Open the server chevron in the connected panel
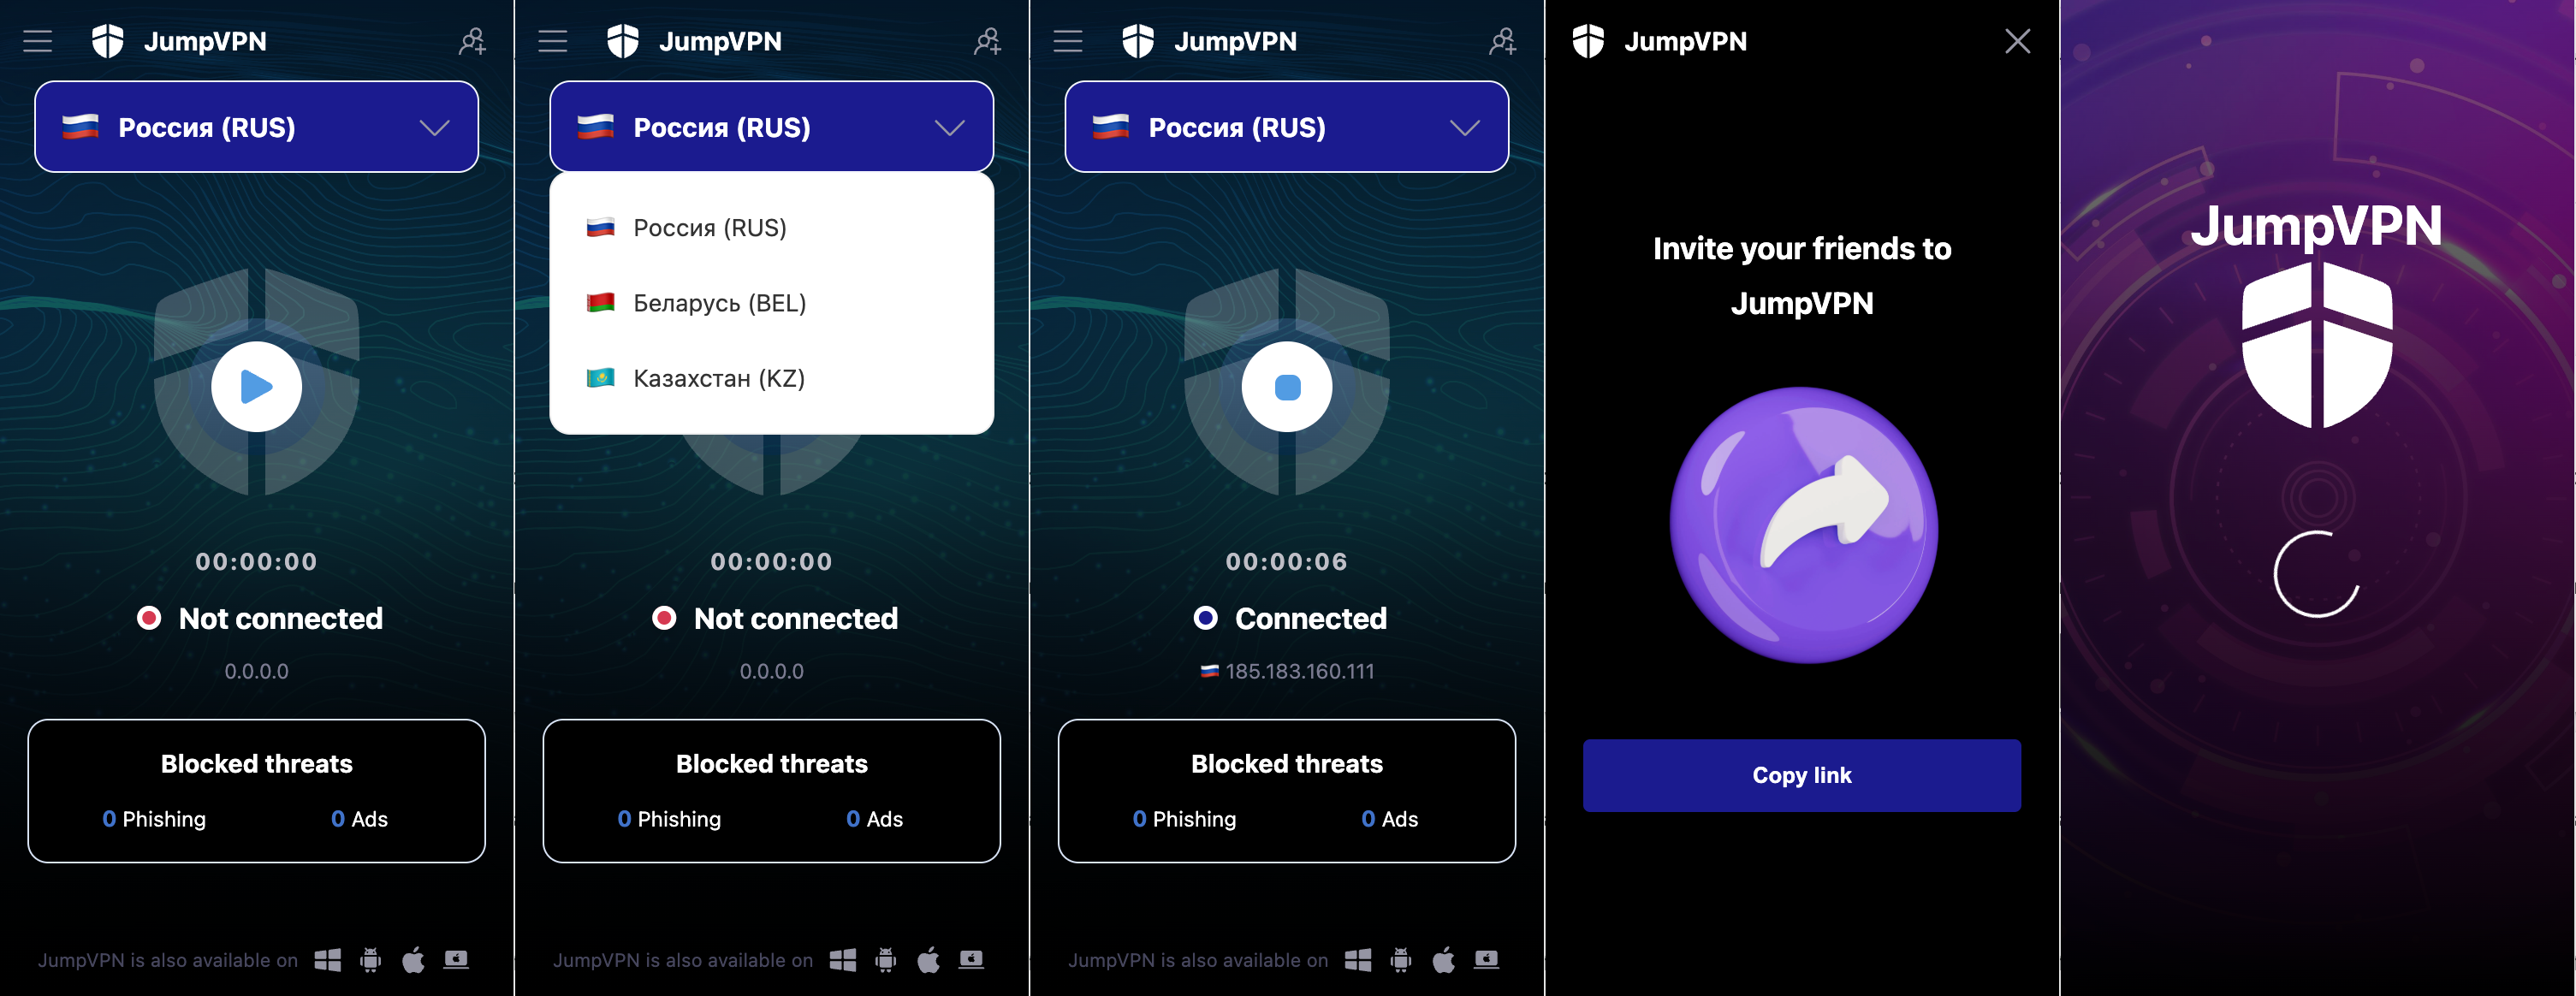Viewport: 2576px width, 996px height. pos(1465,128)
